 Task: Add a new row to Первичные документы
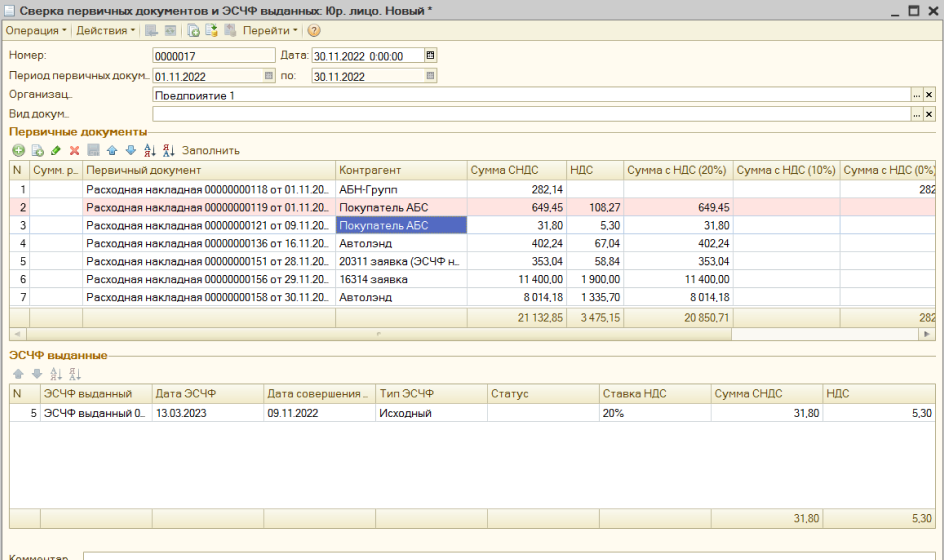tap(19, 151)
